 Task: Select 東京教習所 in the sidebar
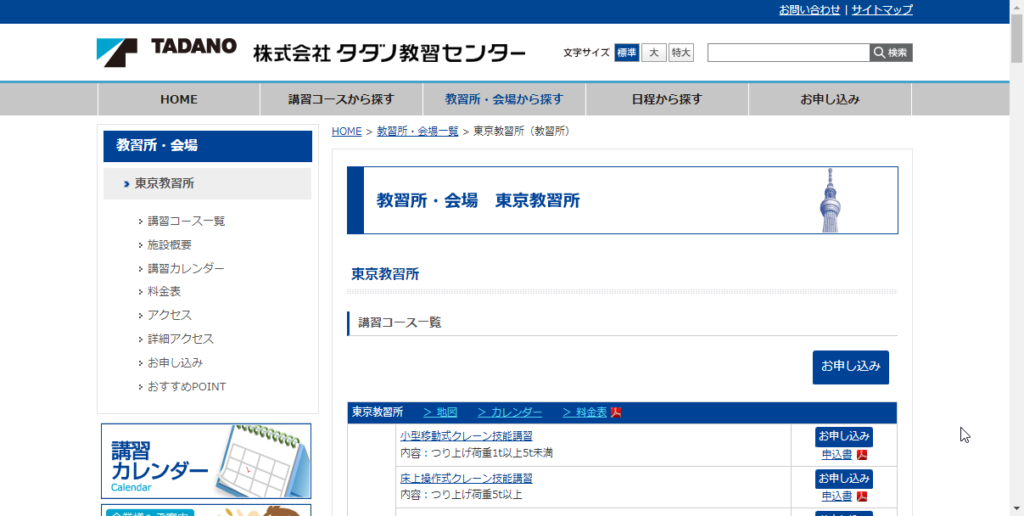pos(207,184)
